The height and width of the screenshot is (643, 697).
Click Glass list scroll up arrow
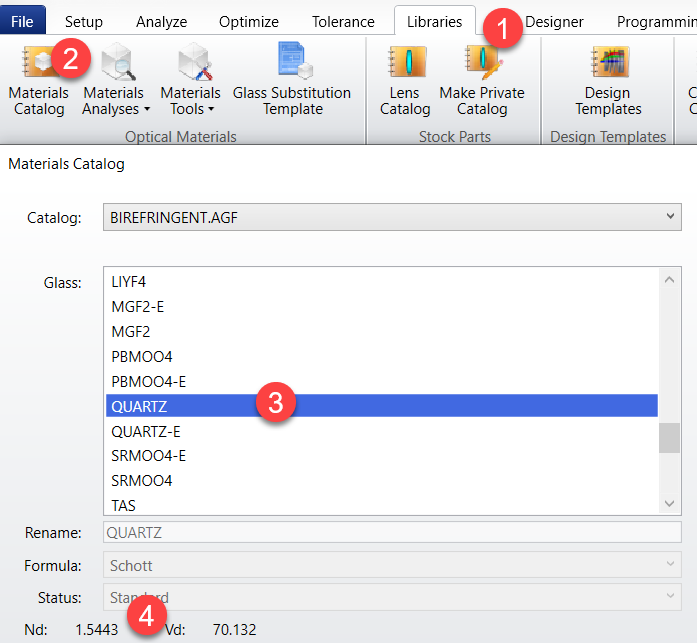coord(669,280)
